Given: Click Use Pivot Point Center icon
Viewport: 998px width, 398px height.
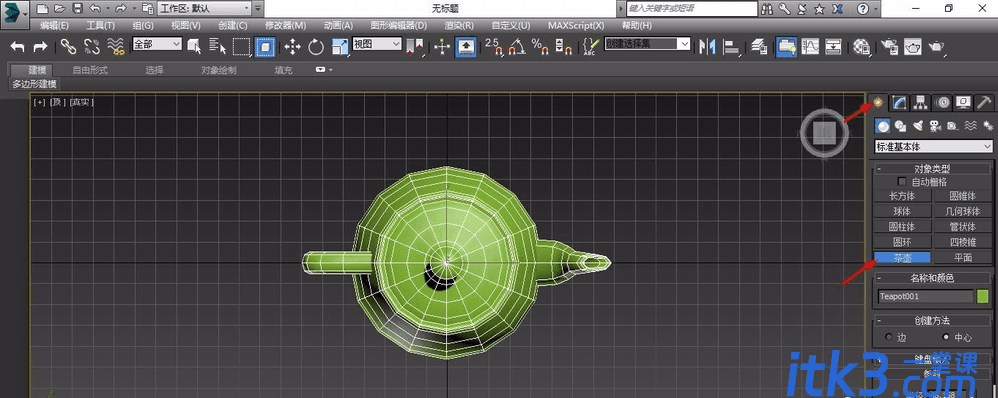Looking at the screenshot, I should (414, 46).
